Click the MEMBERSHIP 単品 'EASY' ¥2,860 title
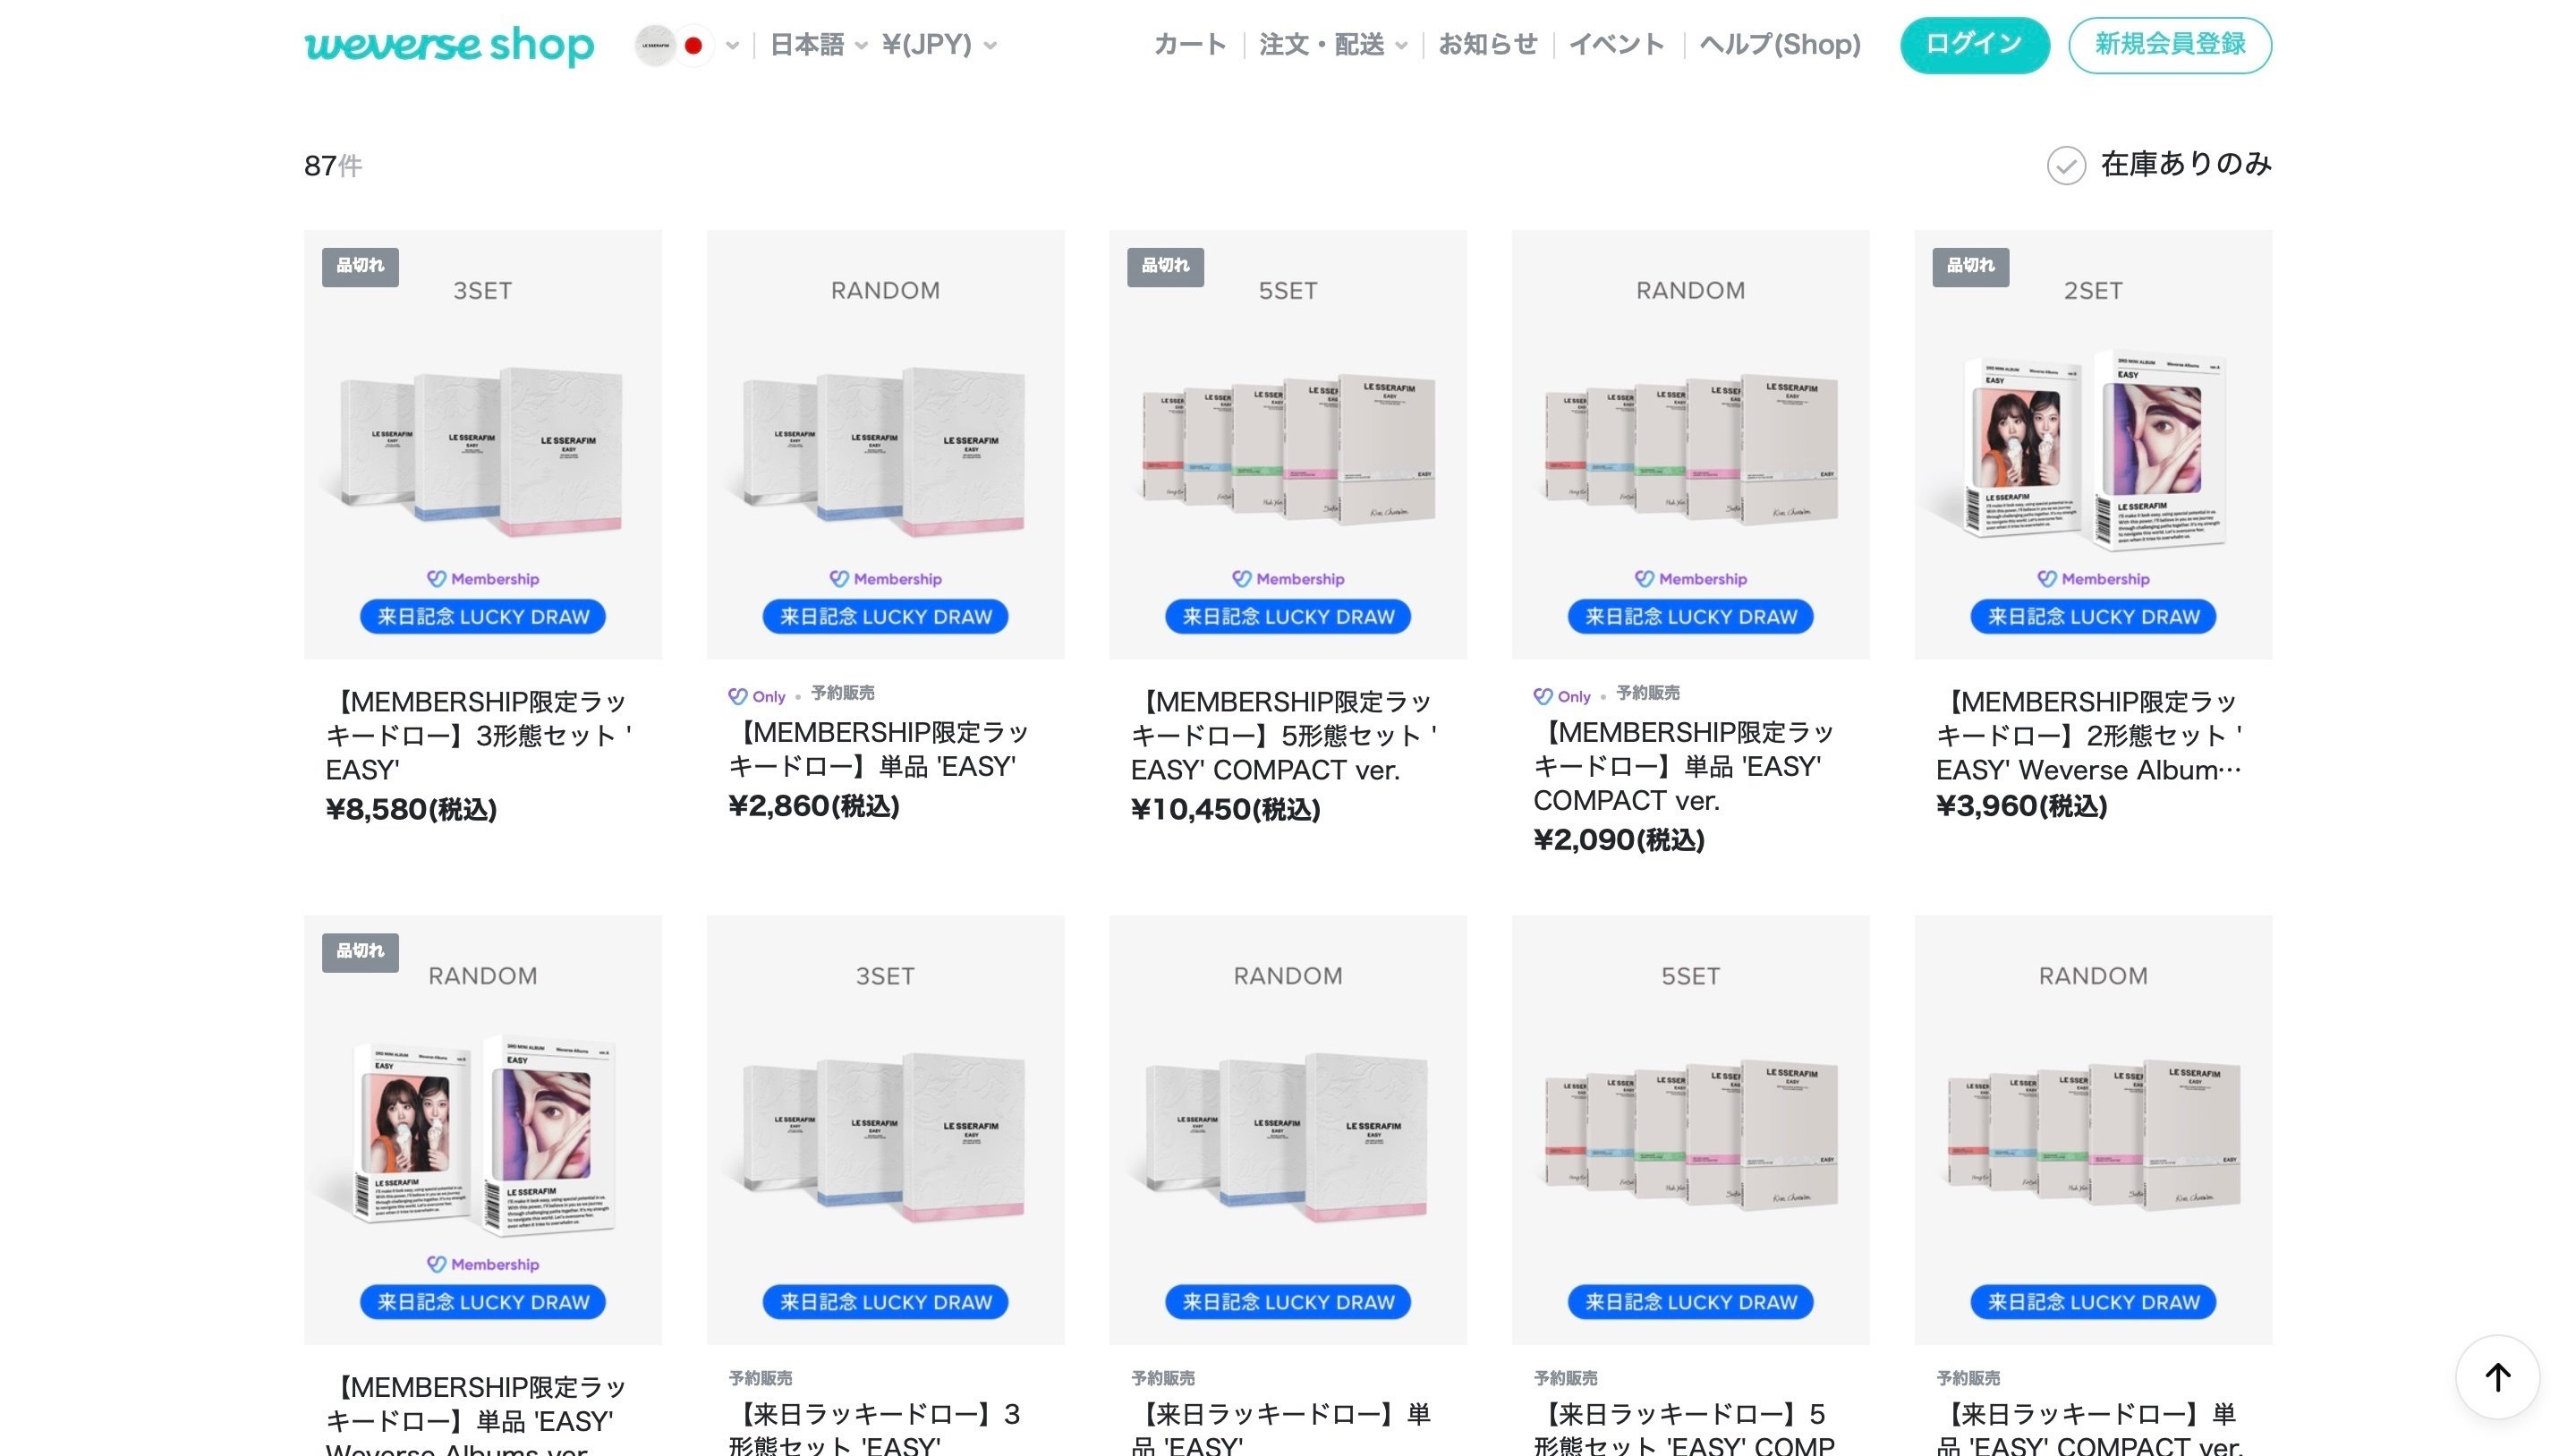Viewport: 2576px width, 1456px height. pyautogui.click(x=879, y=749)
